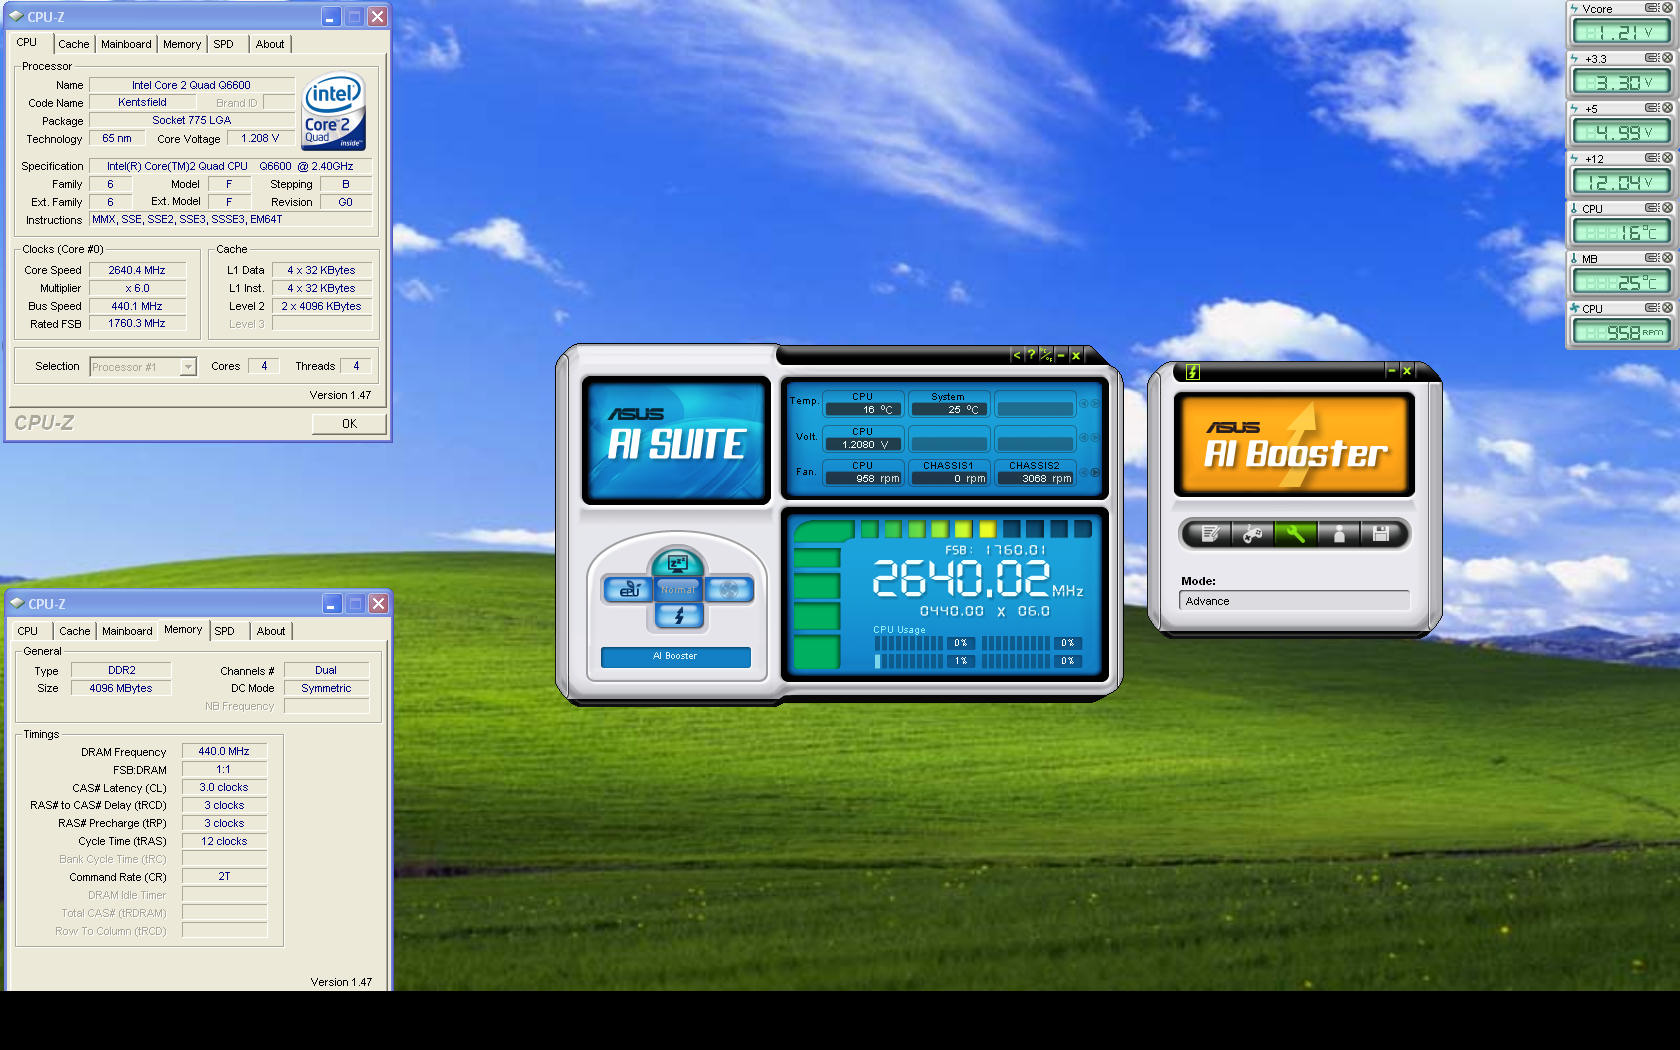Open settings icon on CPU fan rpm panel
Image resolution: width=1680 pixels, height=1050 pixels.
point(1652,308)
